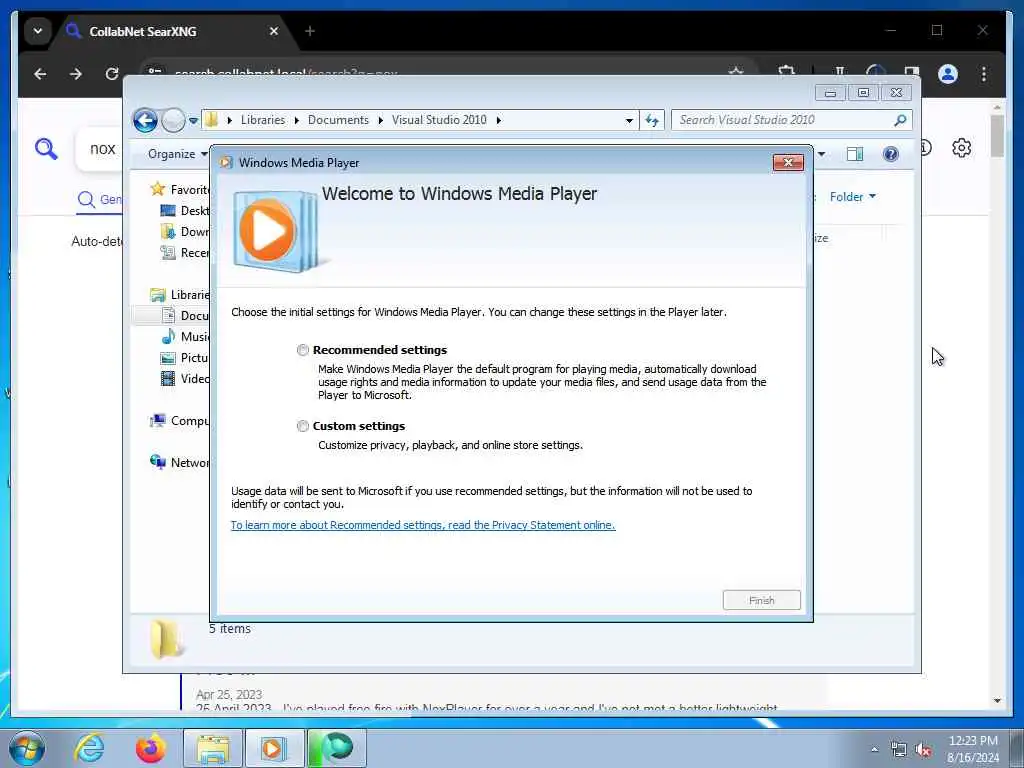Show hidden system tray icons

(874, 750)
